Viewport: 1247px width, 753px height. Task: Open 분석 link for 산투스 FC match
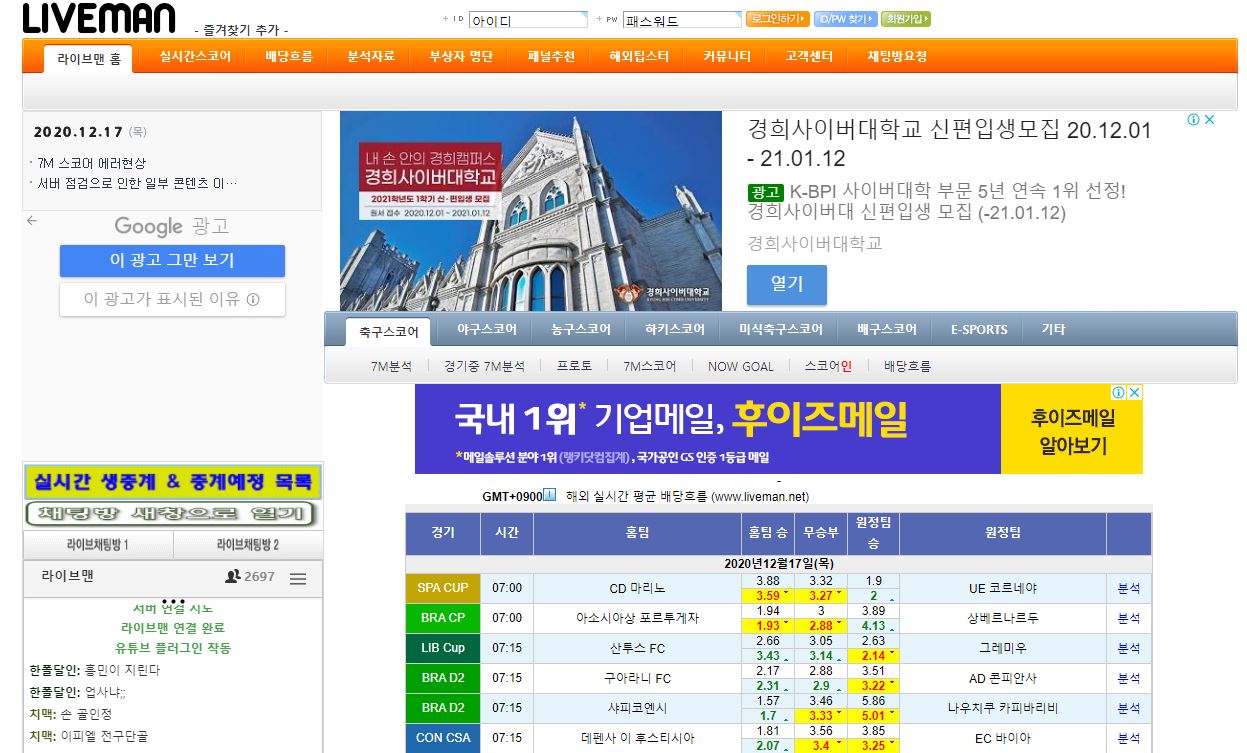(x=1129, y=649)
